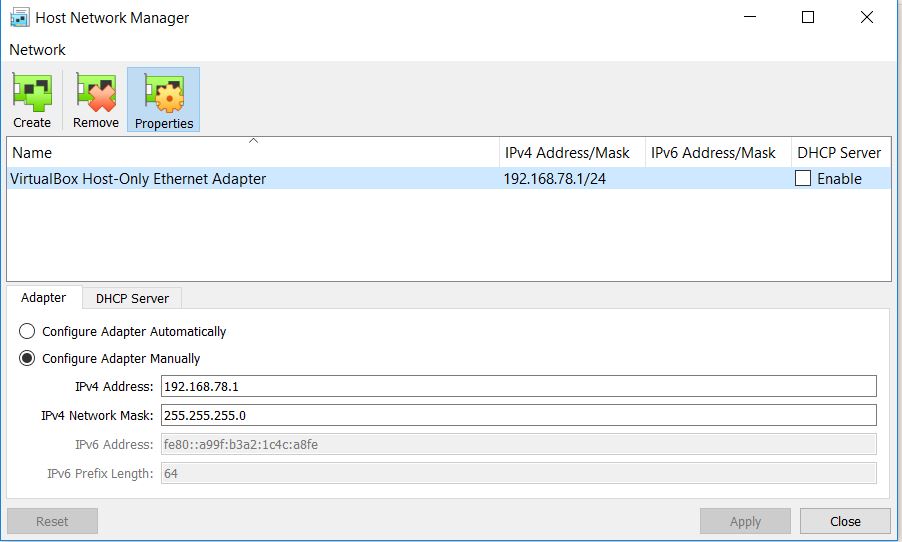Viewport: 902px width, 542px height.
Task: Click the Close button at the bottom
Action: pos(845,521)
